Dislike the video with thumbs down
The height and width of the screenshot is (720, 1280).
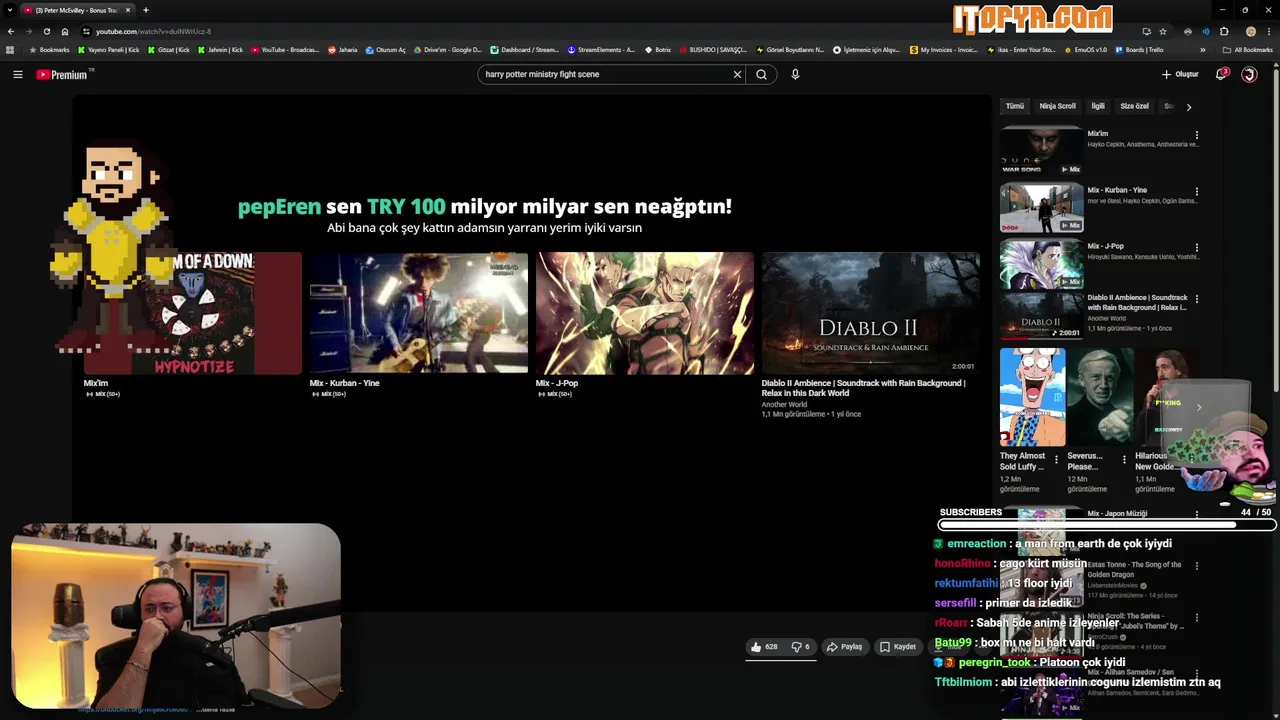tap(800, 647)
